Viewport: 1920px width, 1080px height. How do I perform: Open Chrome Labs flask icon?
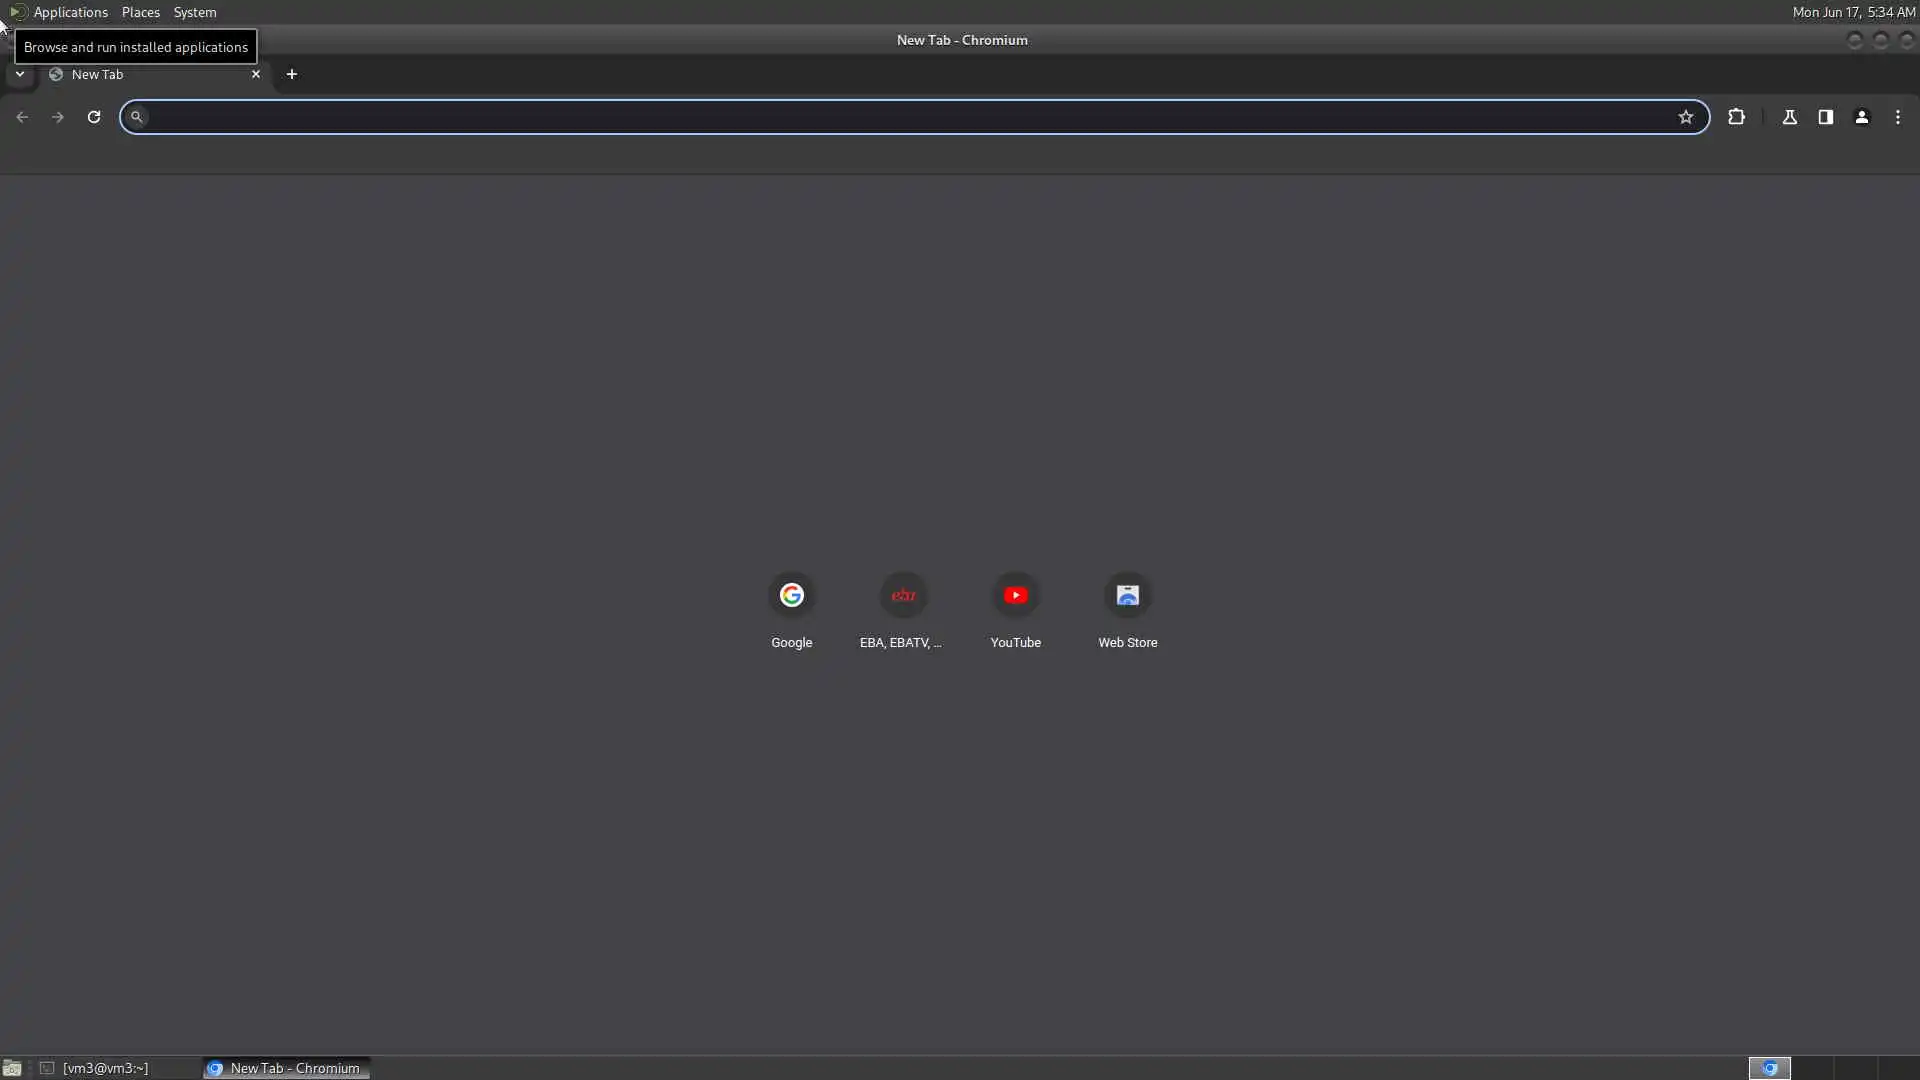(x=1790, y=117)
